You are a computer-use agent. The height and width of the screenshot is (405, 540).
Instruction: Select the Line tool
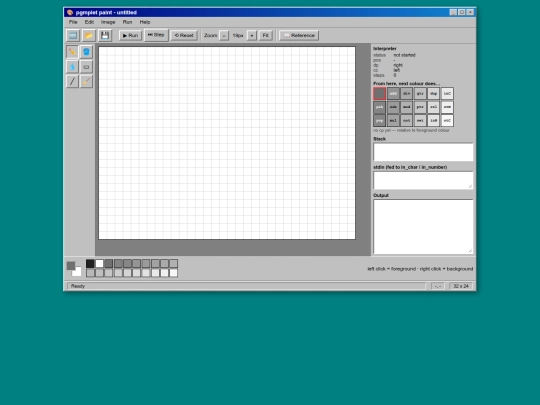tap(72, 82)
